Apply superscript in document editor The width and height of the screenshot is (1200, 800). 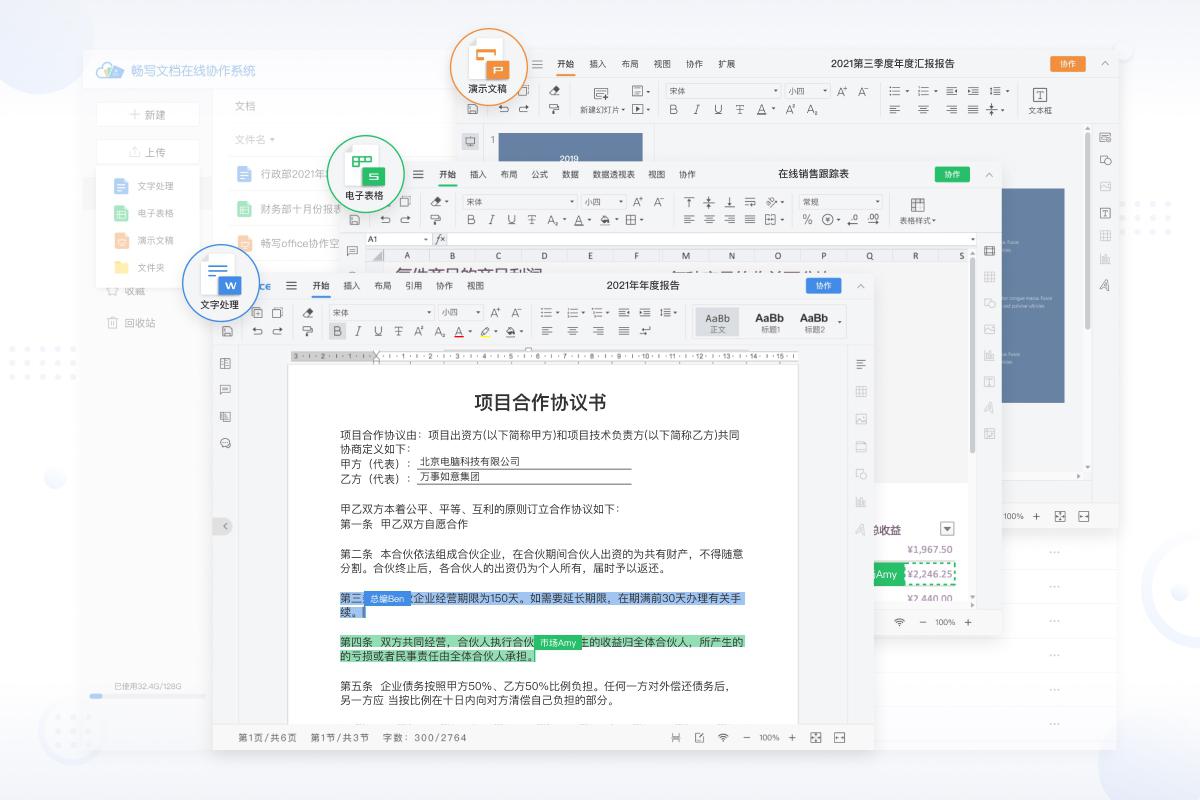pos(418,331)
